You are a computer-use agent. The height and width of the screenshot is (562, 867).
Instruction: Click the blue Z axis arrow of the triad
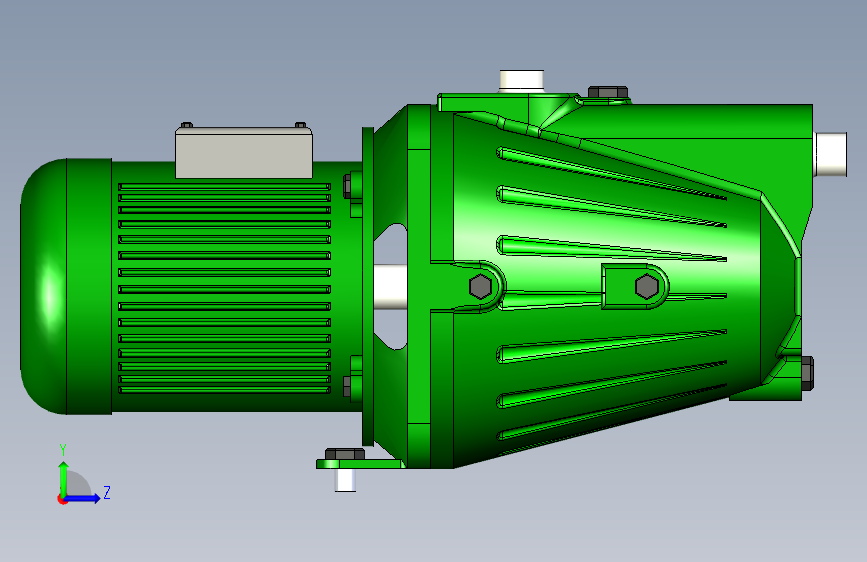[83, 498]
